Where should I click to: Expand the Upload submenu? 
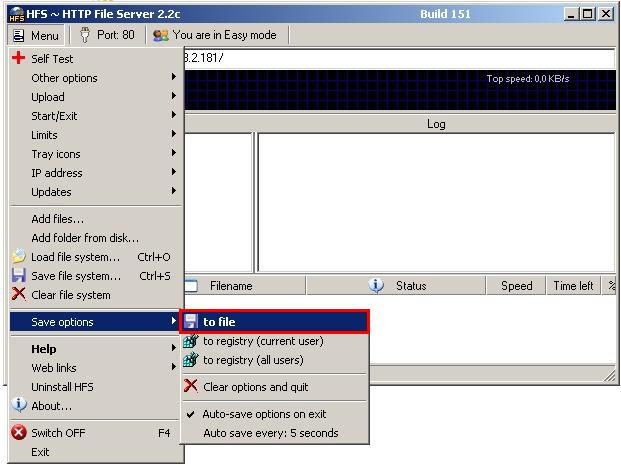click(x=96, y=97)
